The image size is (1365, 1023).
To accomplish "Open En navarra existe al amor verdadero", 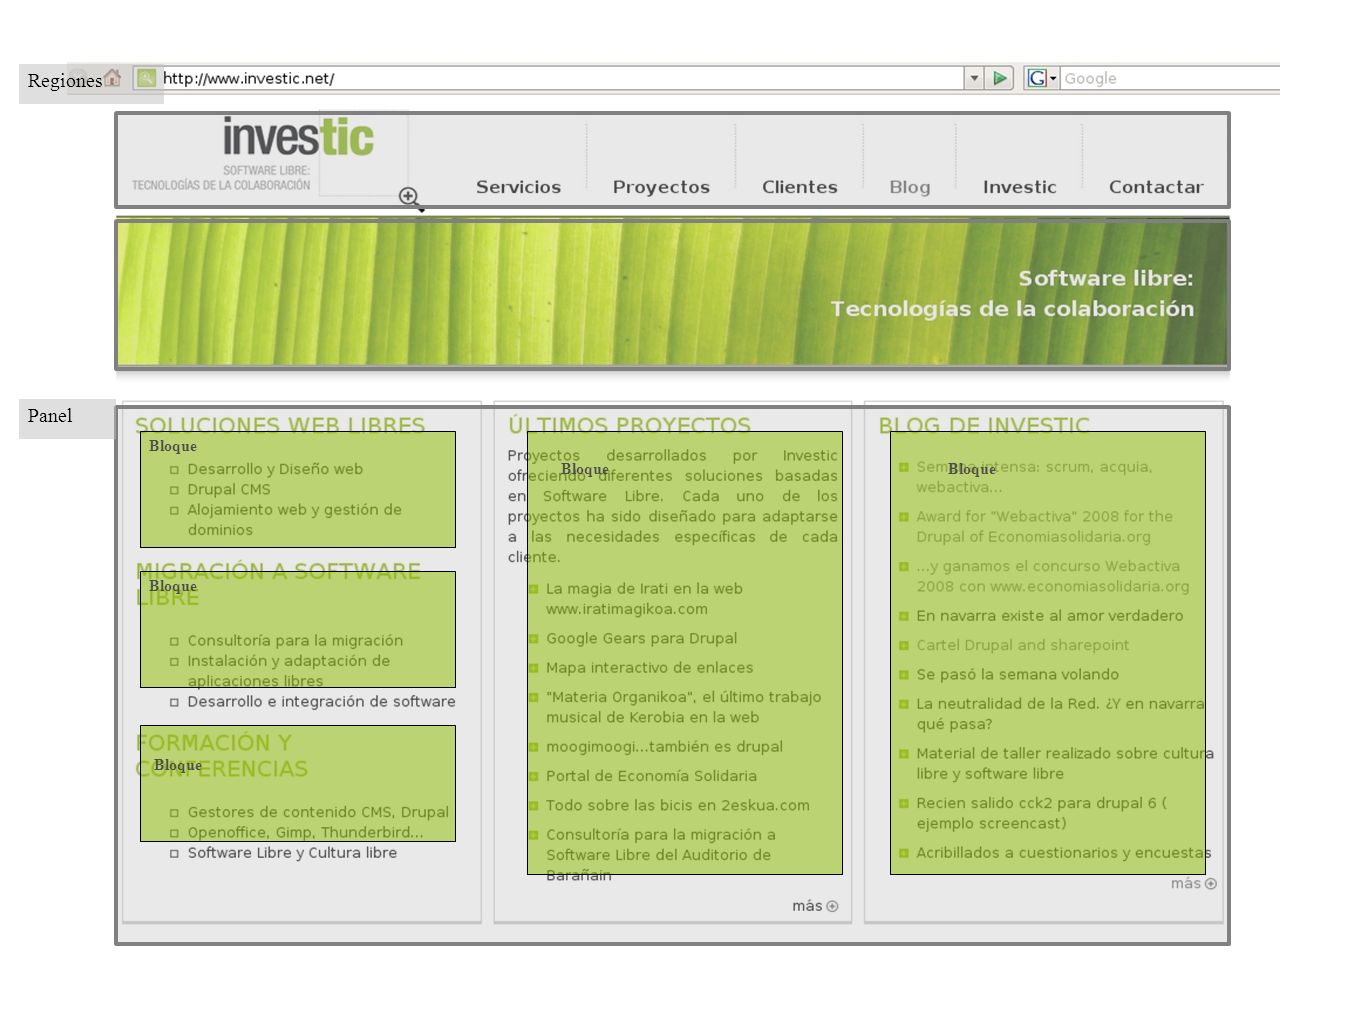I will pyautogui.click(x=1049, y=615).
